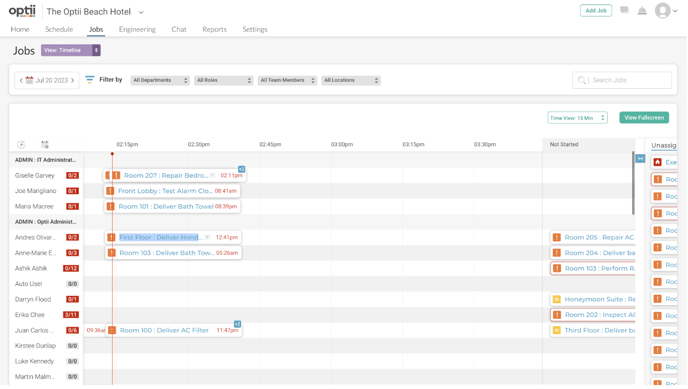Click priority icon on Room 205 Repair AC
Image resolution: width=688 pixels, height=389 pixels.
coord(557,237)
